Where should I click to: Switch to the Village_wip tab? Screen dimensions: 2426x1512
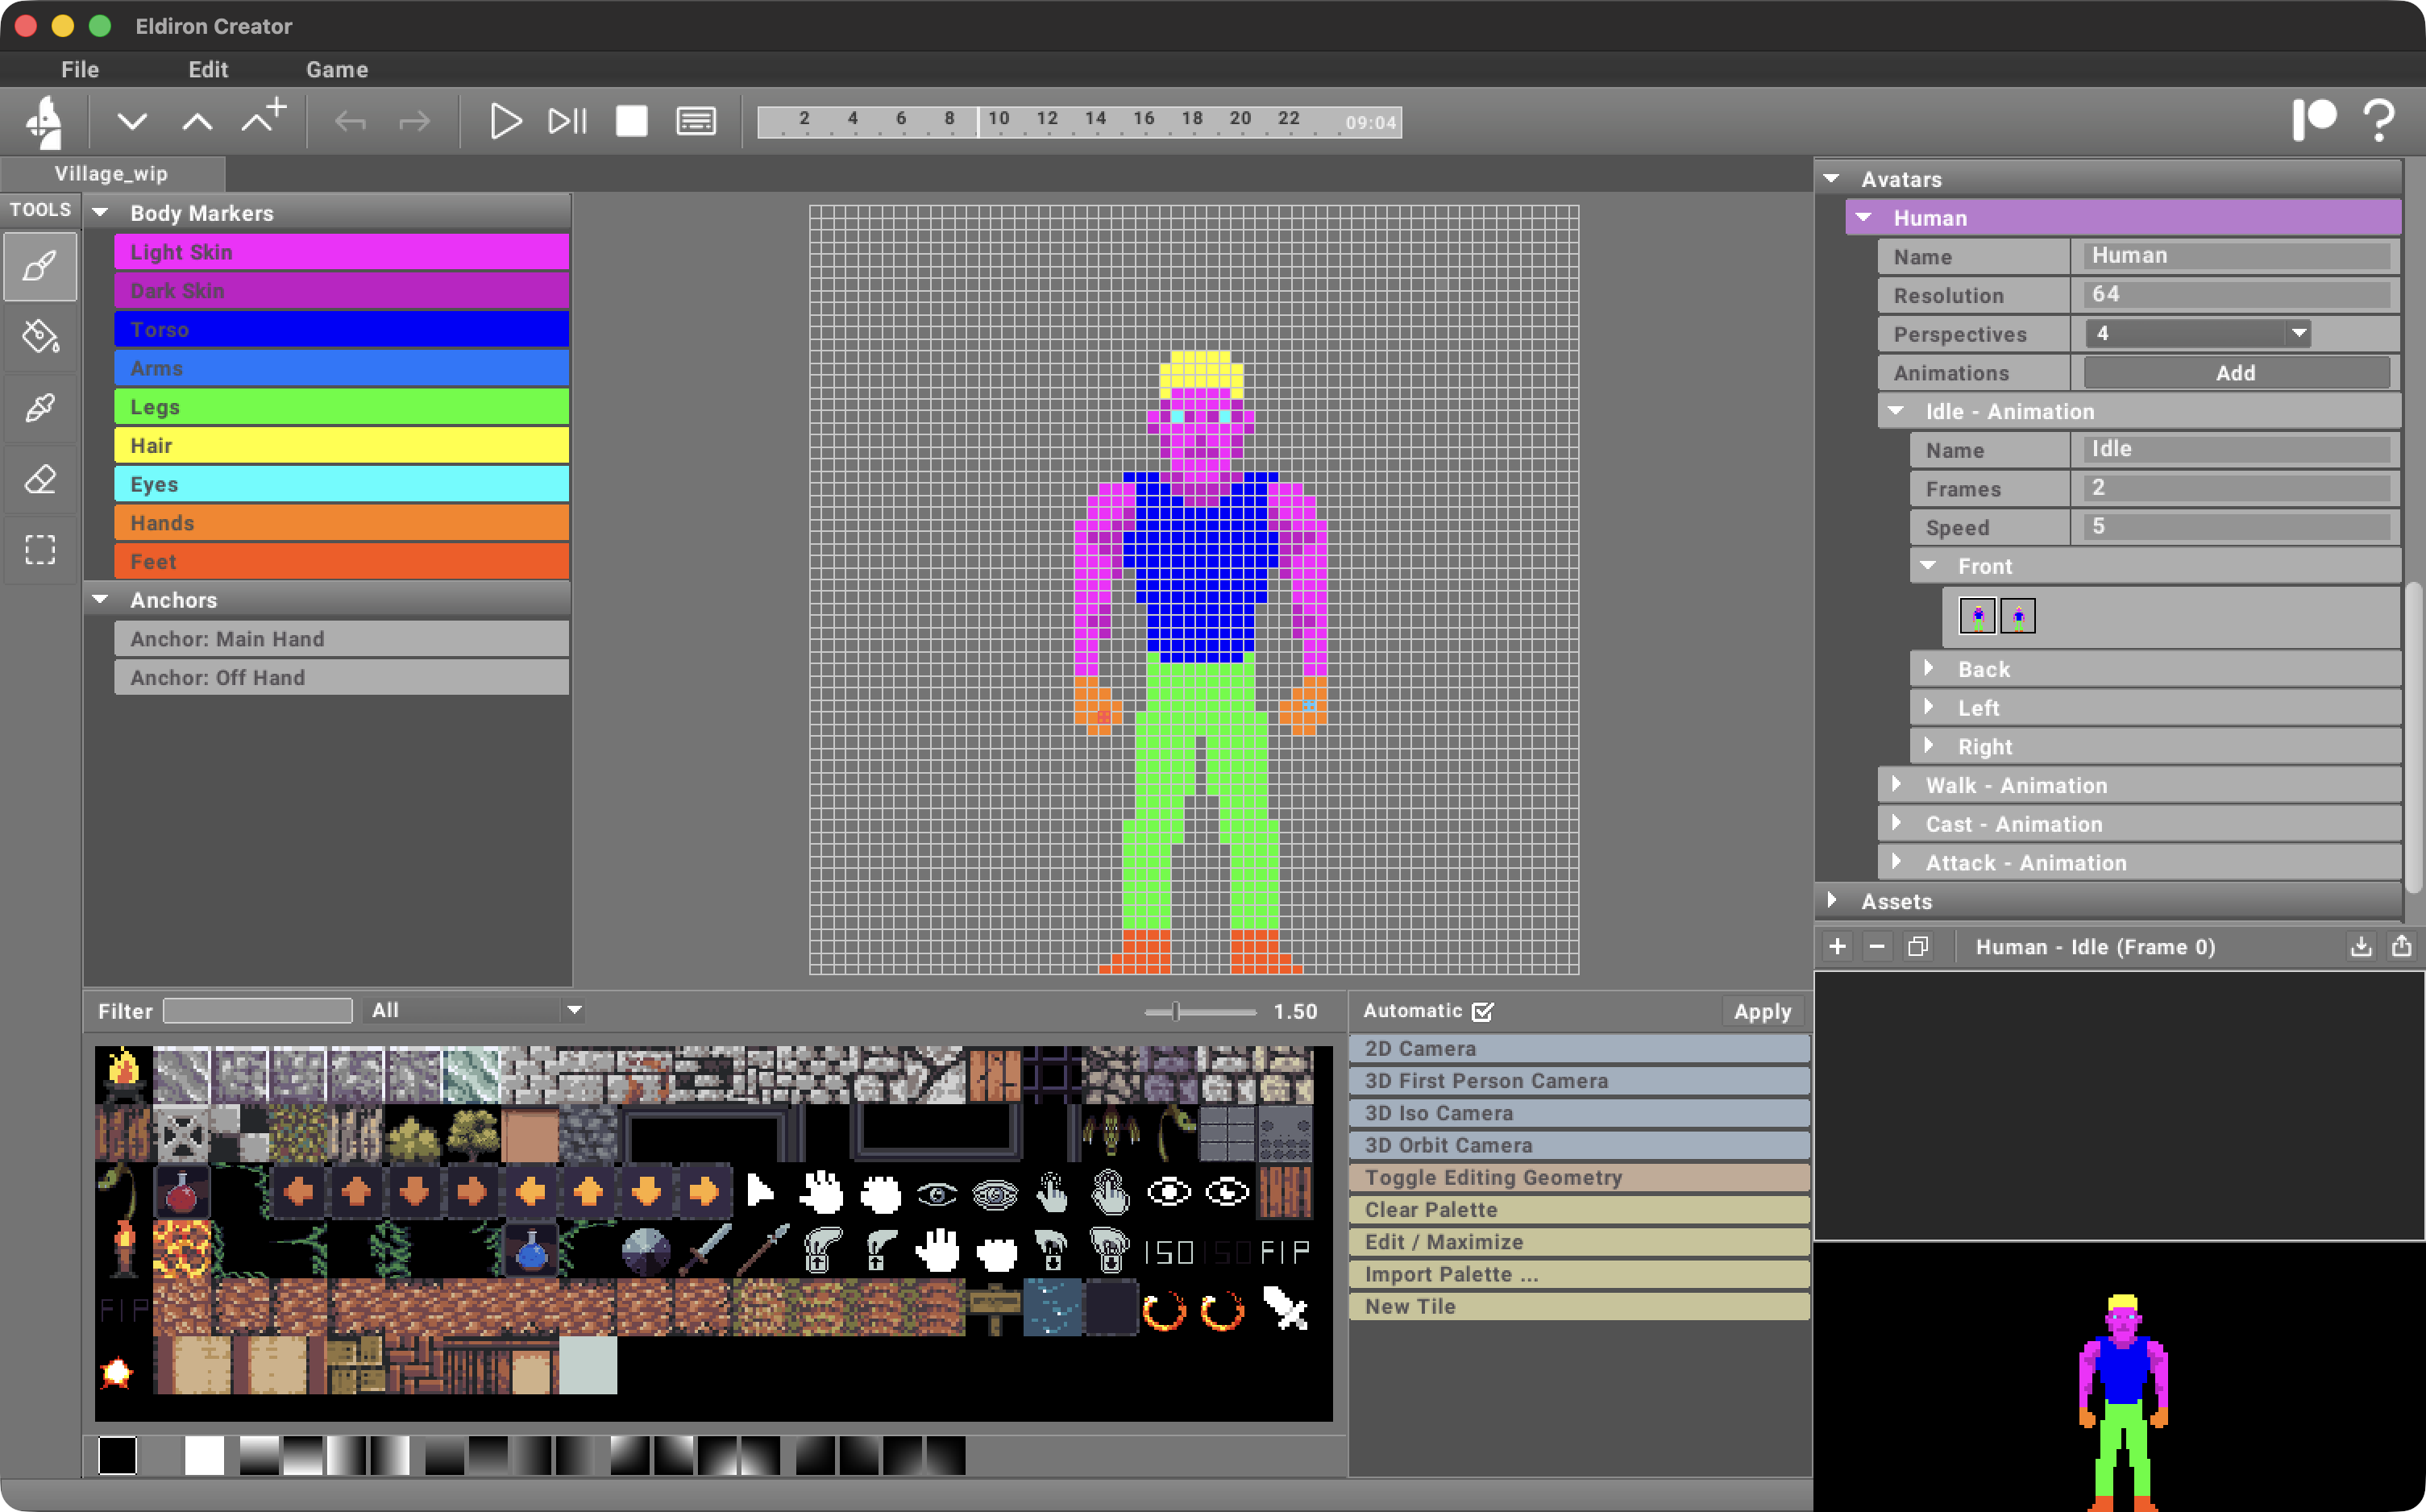click(x=111, y=173)
